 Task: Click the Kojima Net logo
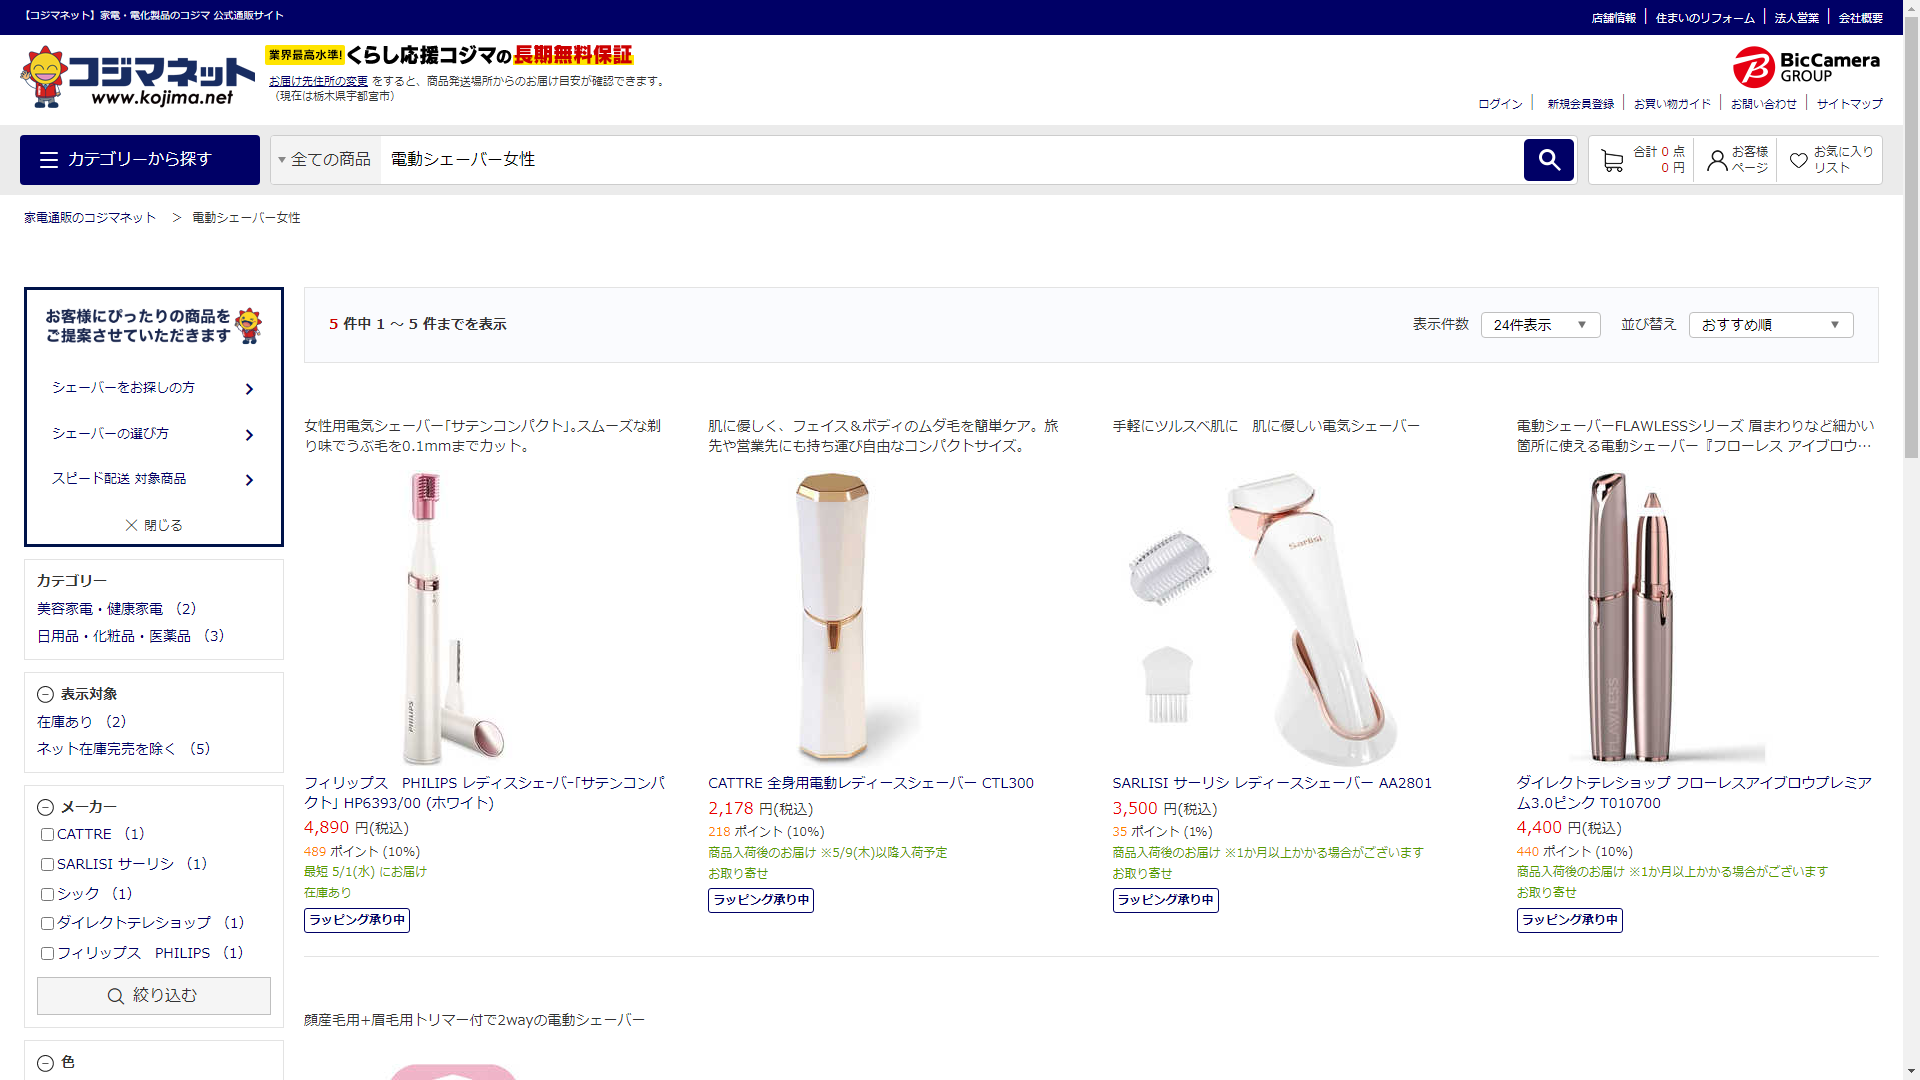pyautogui.click(x=137, y=77)
